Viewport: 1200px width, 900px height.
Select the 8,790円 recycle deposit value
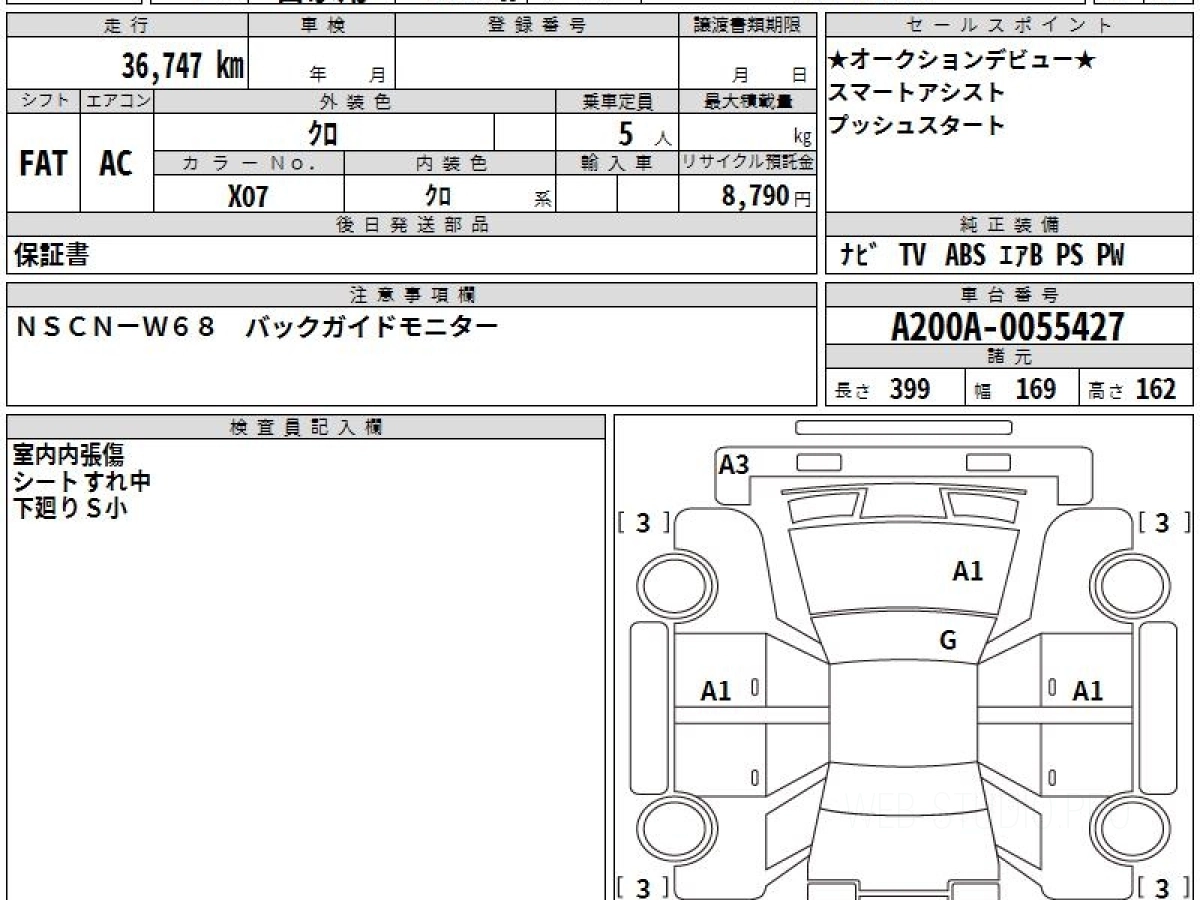767,196
